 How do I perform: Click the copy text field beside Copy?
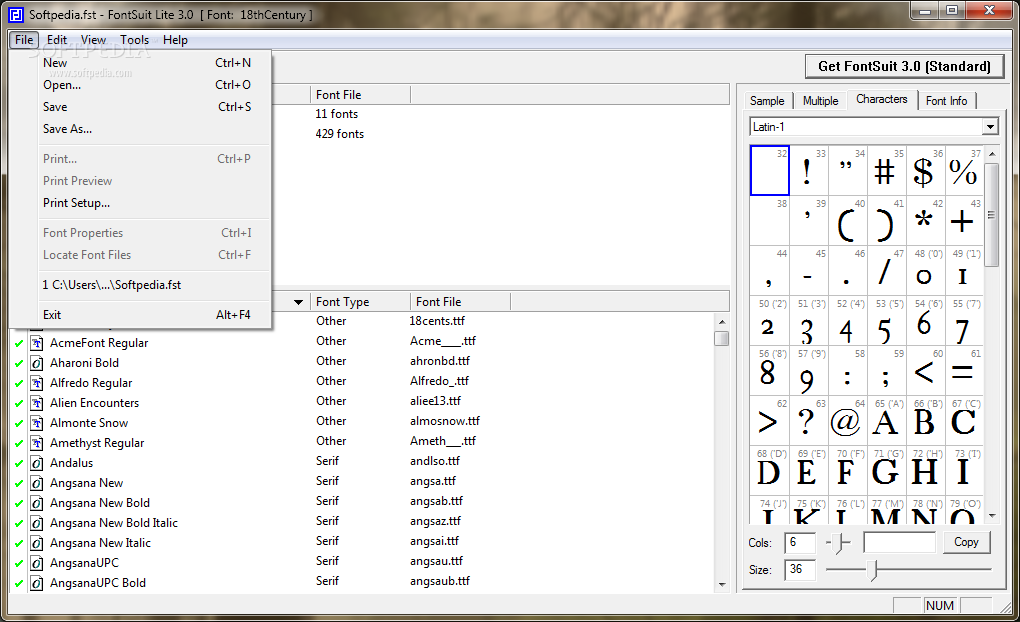click(x=899, y=542)
